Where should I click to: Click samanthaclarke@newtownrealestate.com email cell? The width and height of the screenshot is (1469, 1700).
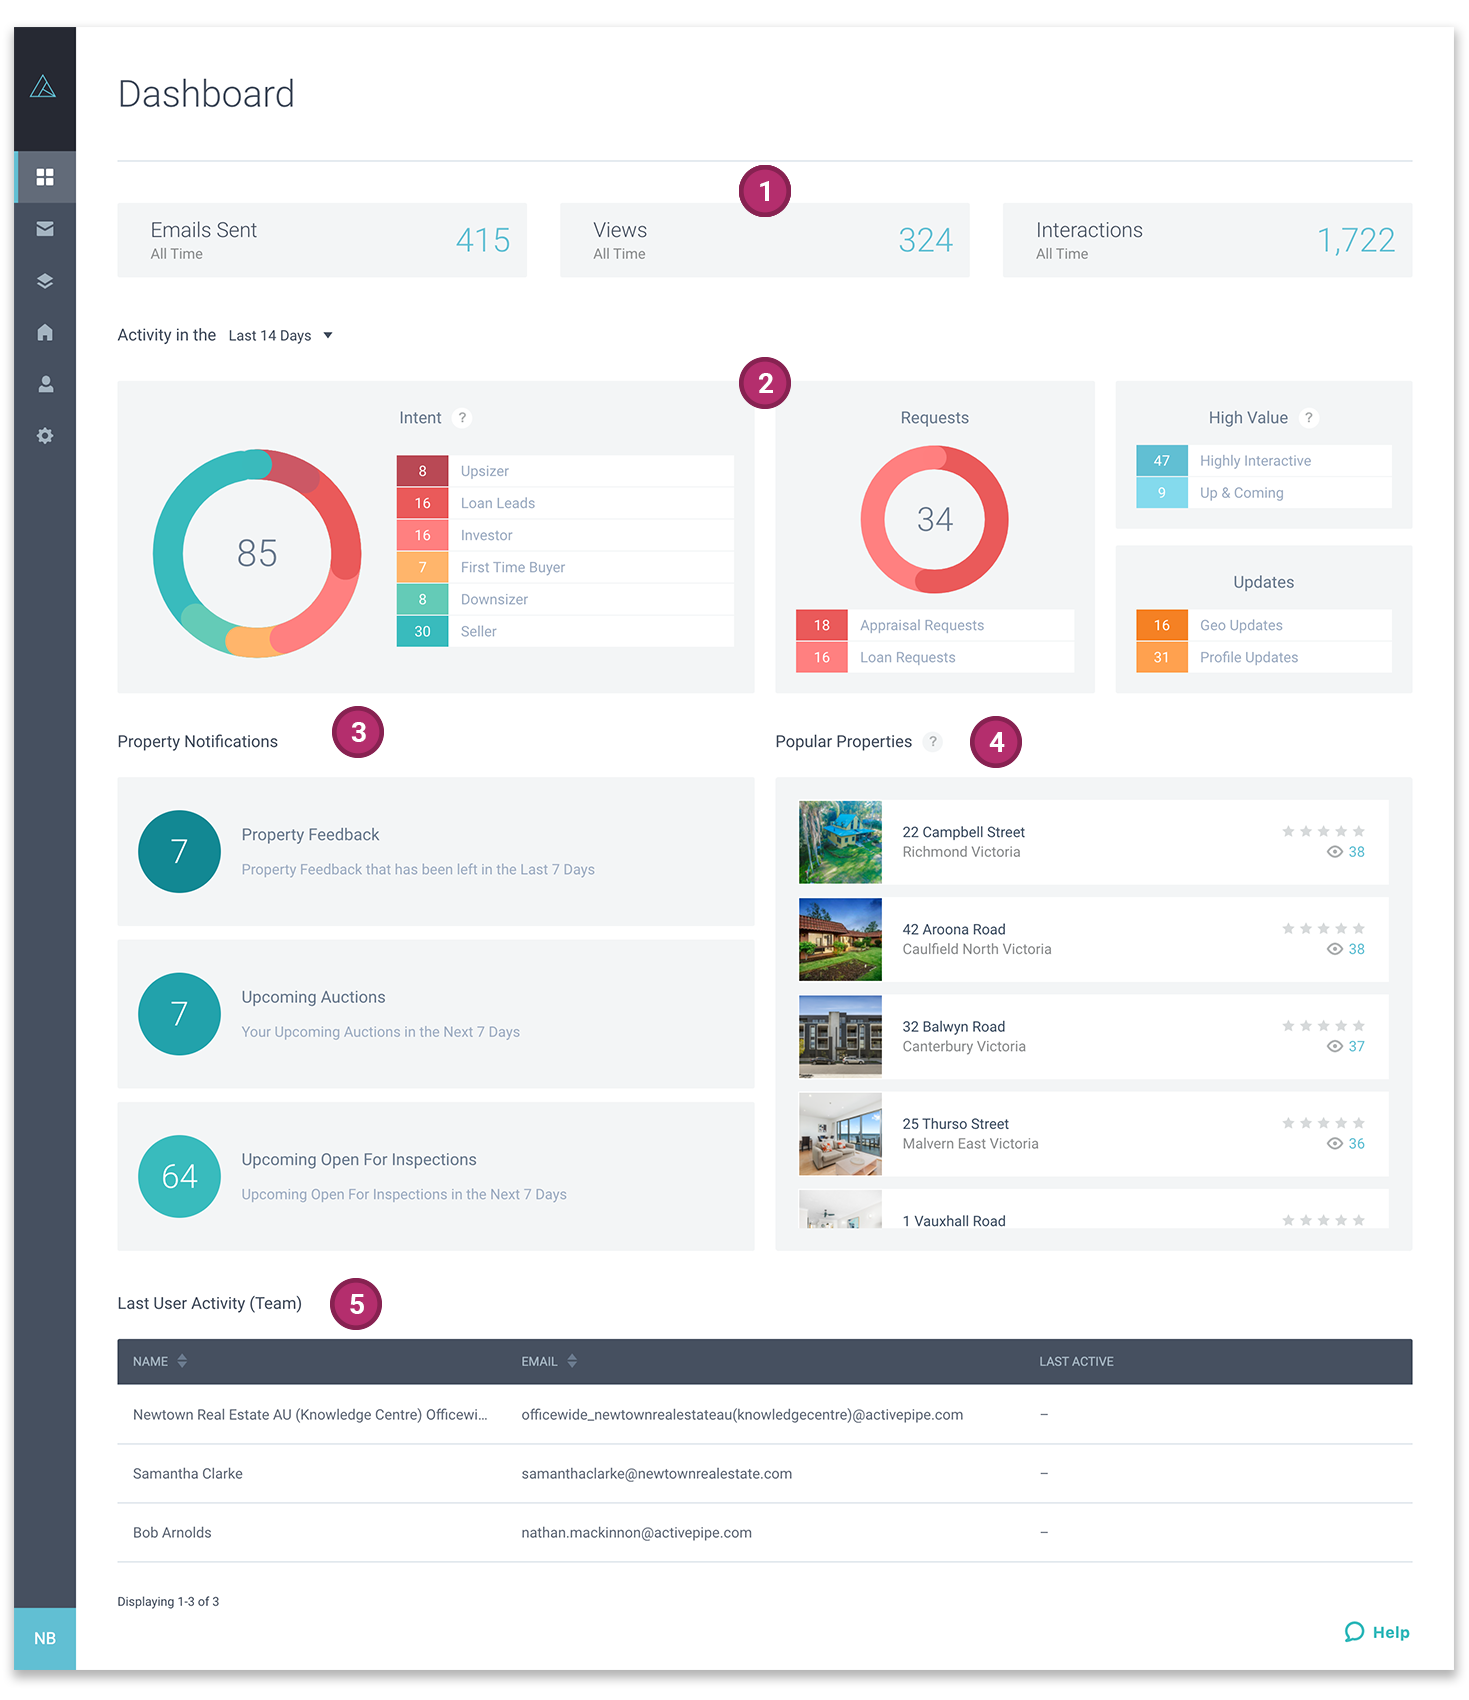(x=657, y=1473)
